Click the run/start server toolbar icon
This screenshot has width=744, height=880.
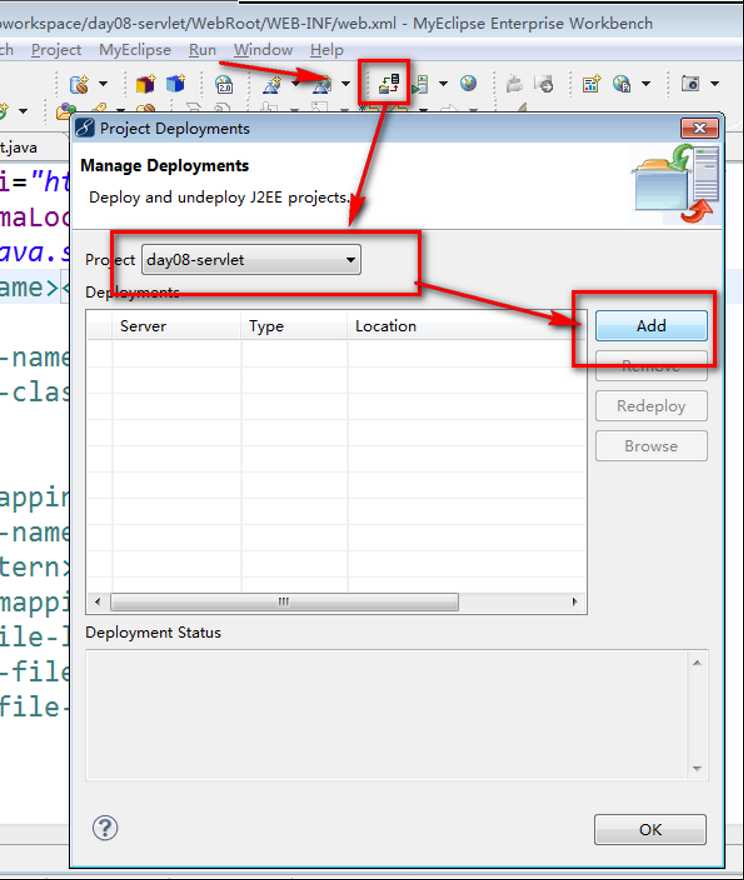(420, 84)
